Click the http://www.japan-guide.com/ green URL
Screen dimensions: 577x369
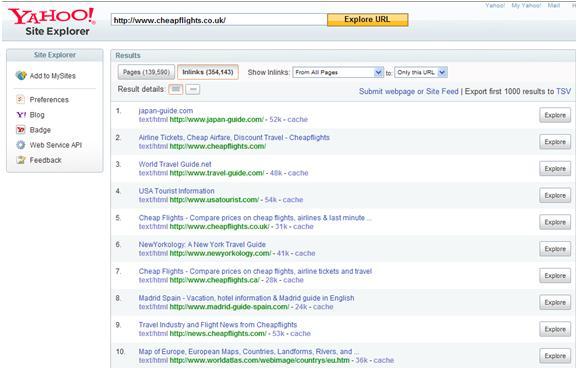click(216, 119)
